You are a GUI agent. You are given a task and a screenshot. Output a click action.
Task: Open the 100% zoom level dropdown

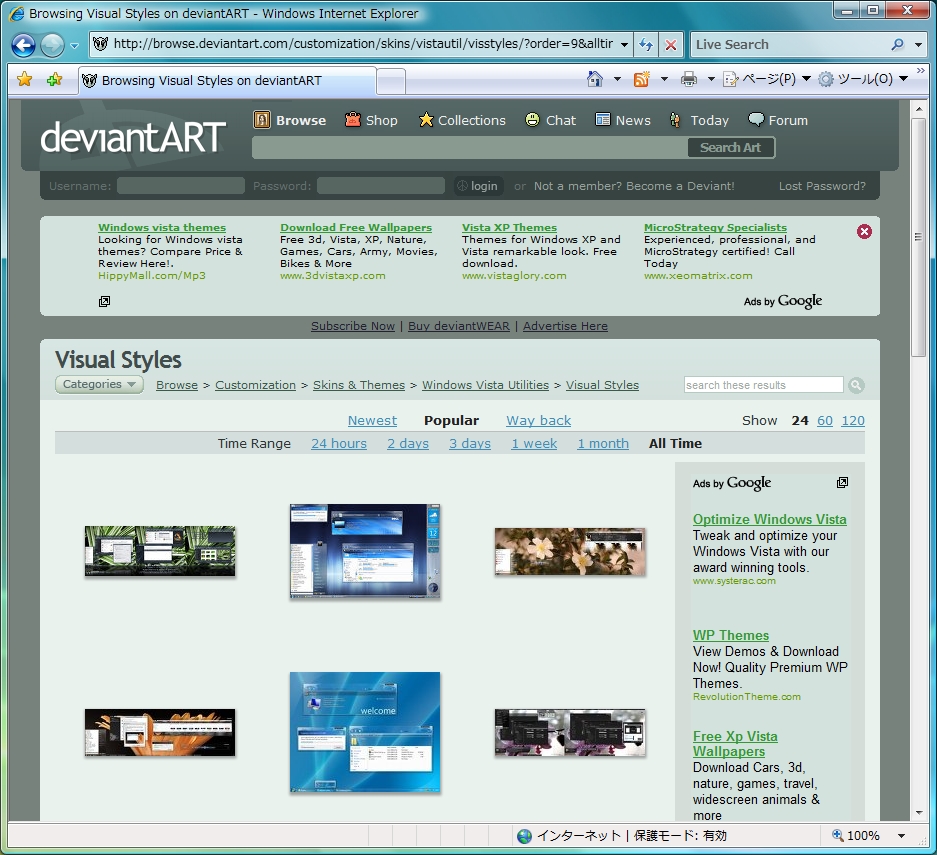902,836
